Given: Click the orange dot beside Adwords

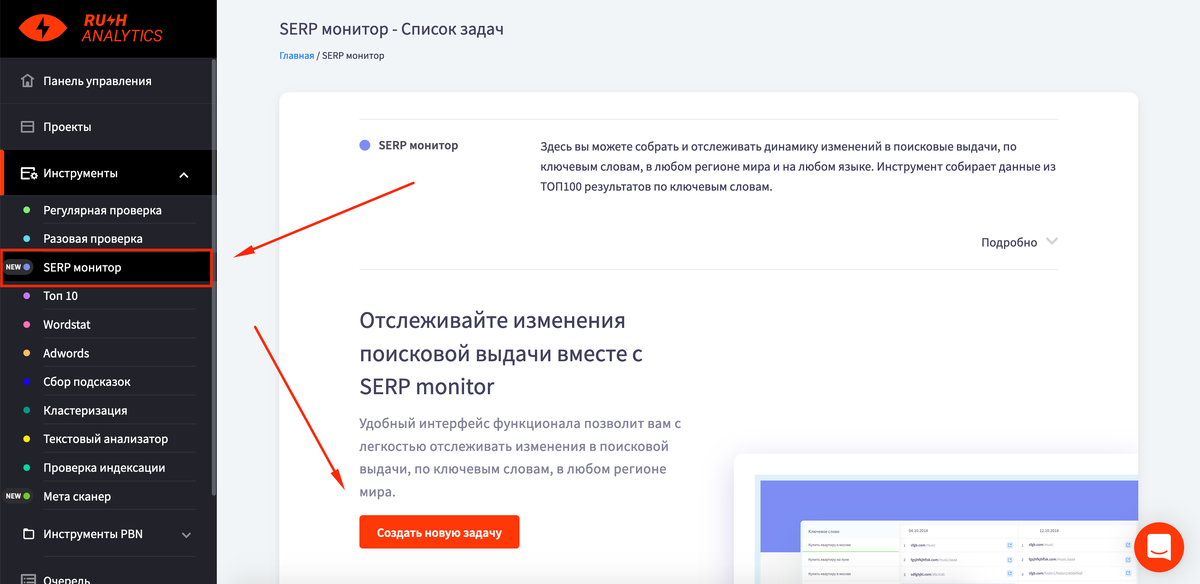Looking at the screenshot, I should pos(27,353).
